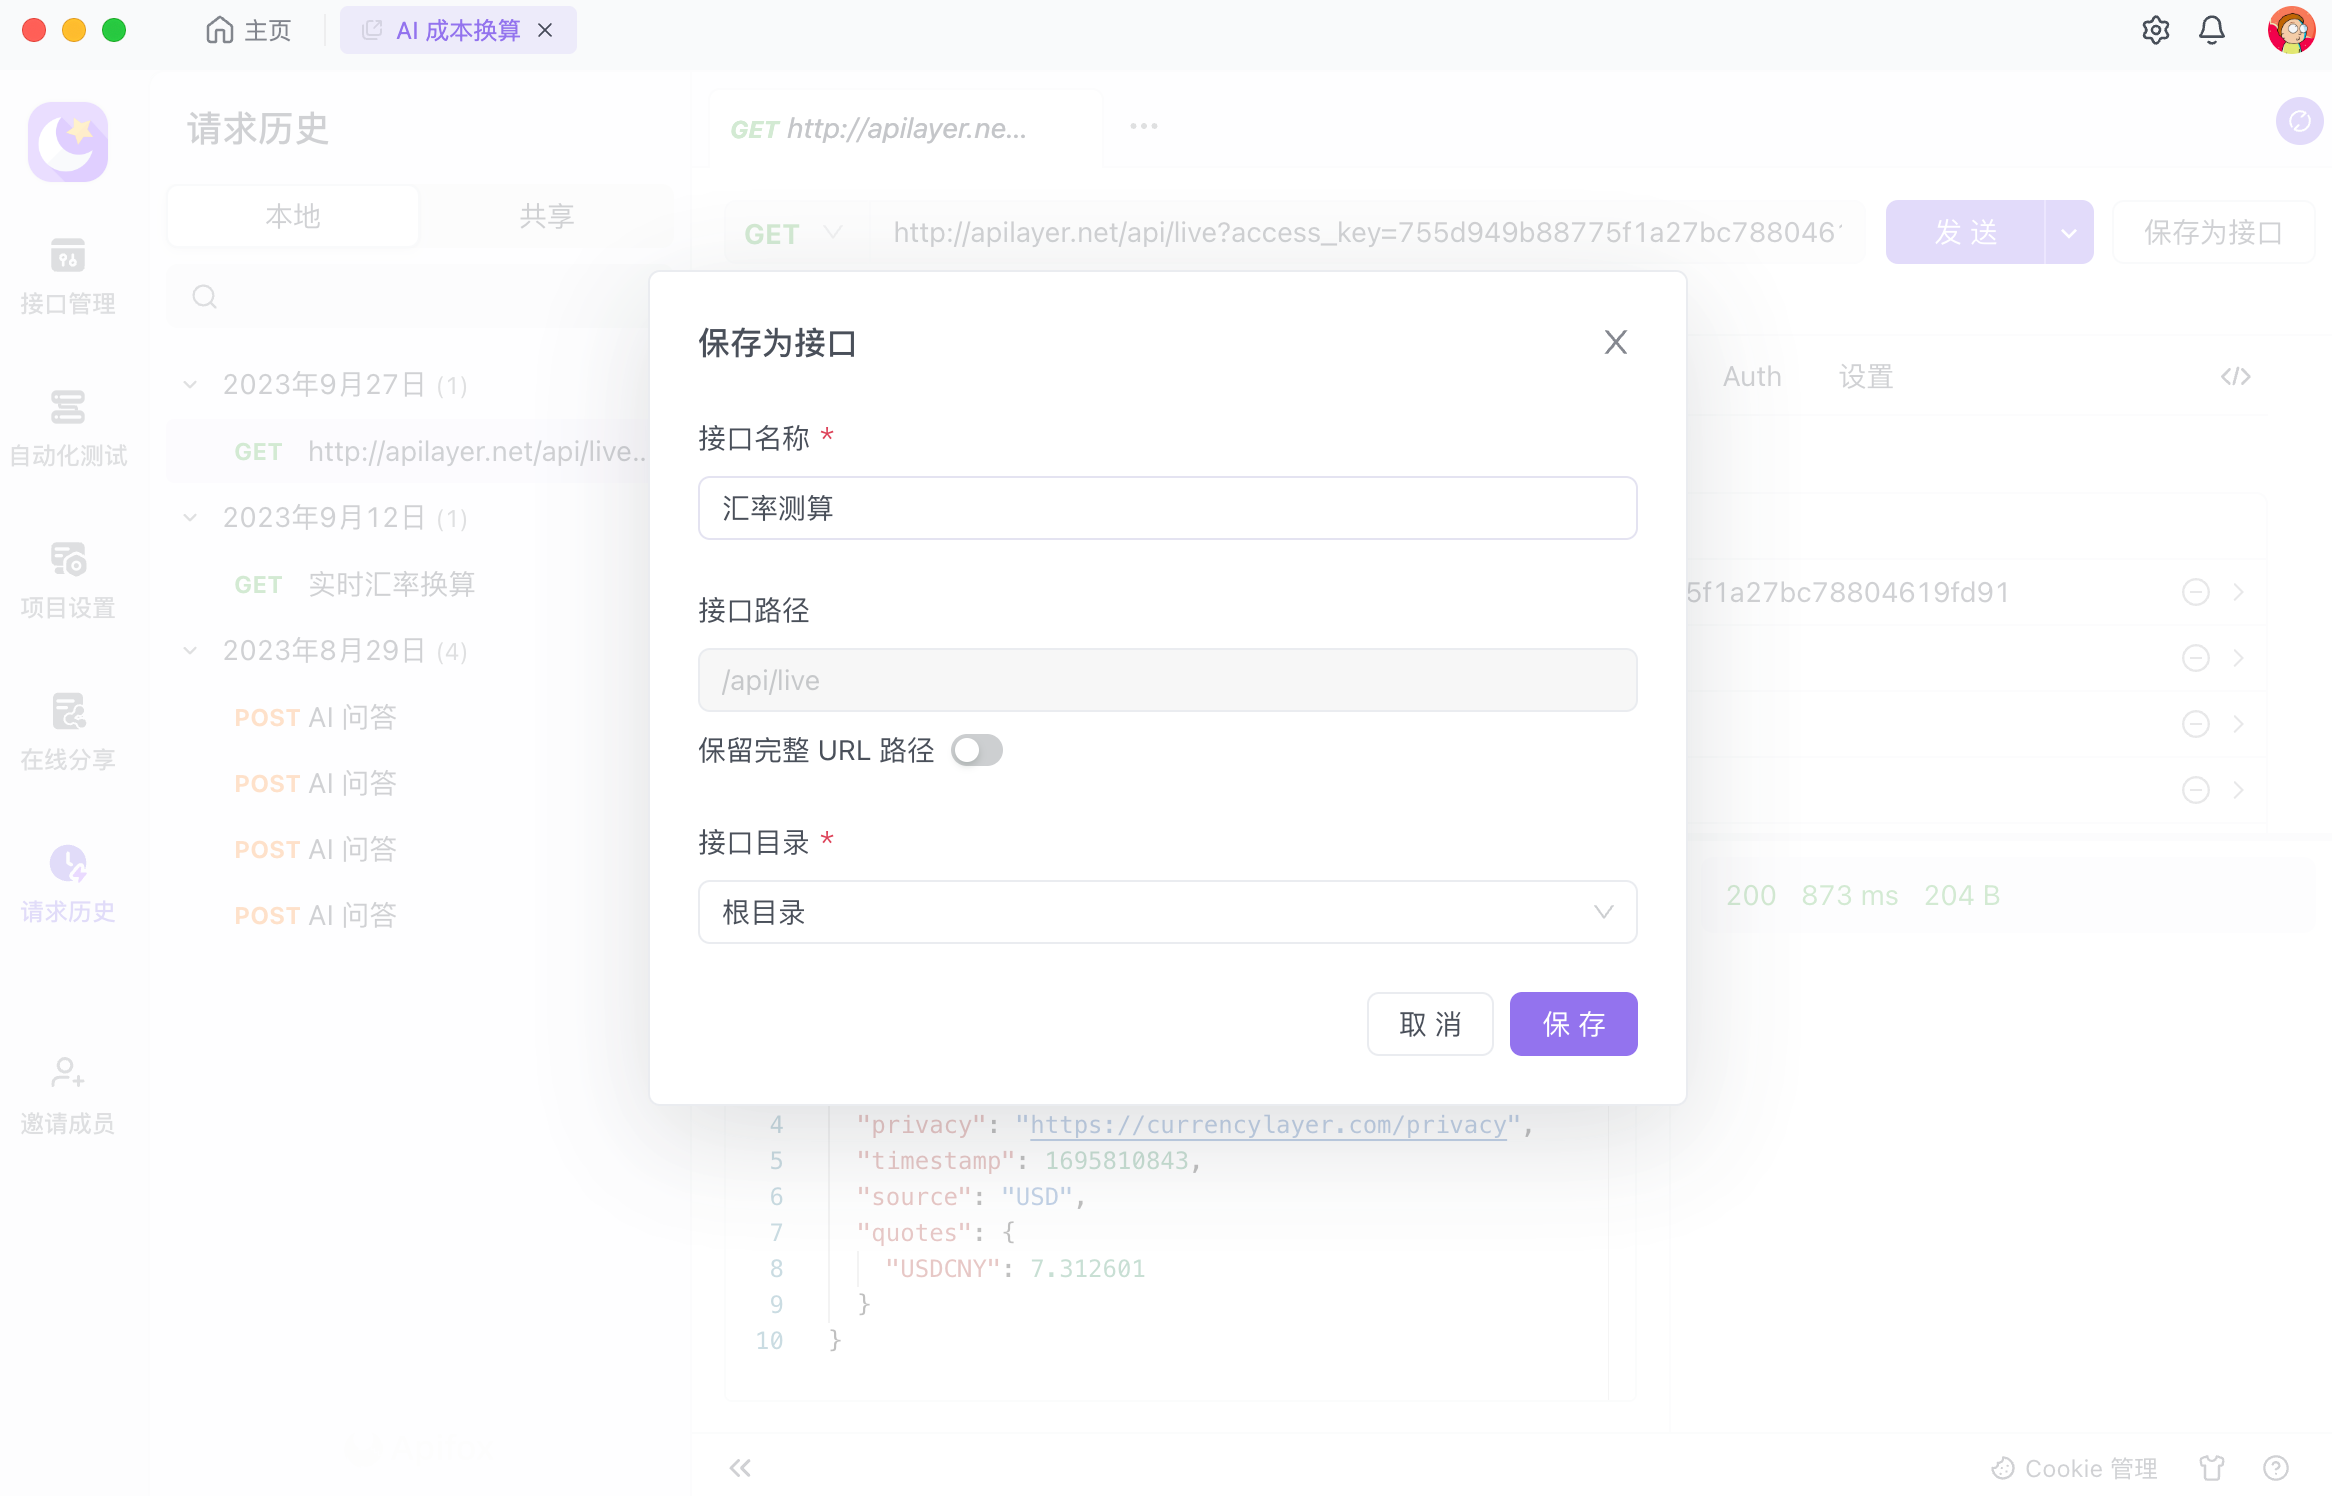This screenshot has width=2332, height=1496.
Task: Switch to 共享 history tab
Action: tap(546, 216)
